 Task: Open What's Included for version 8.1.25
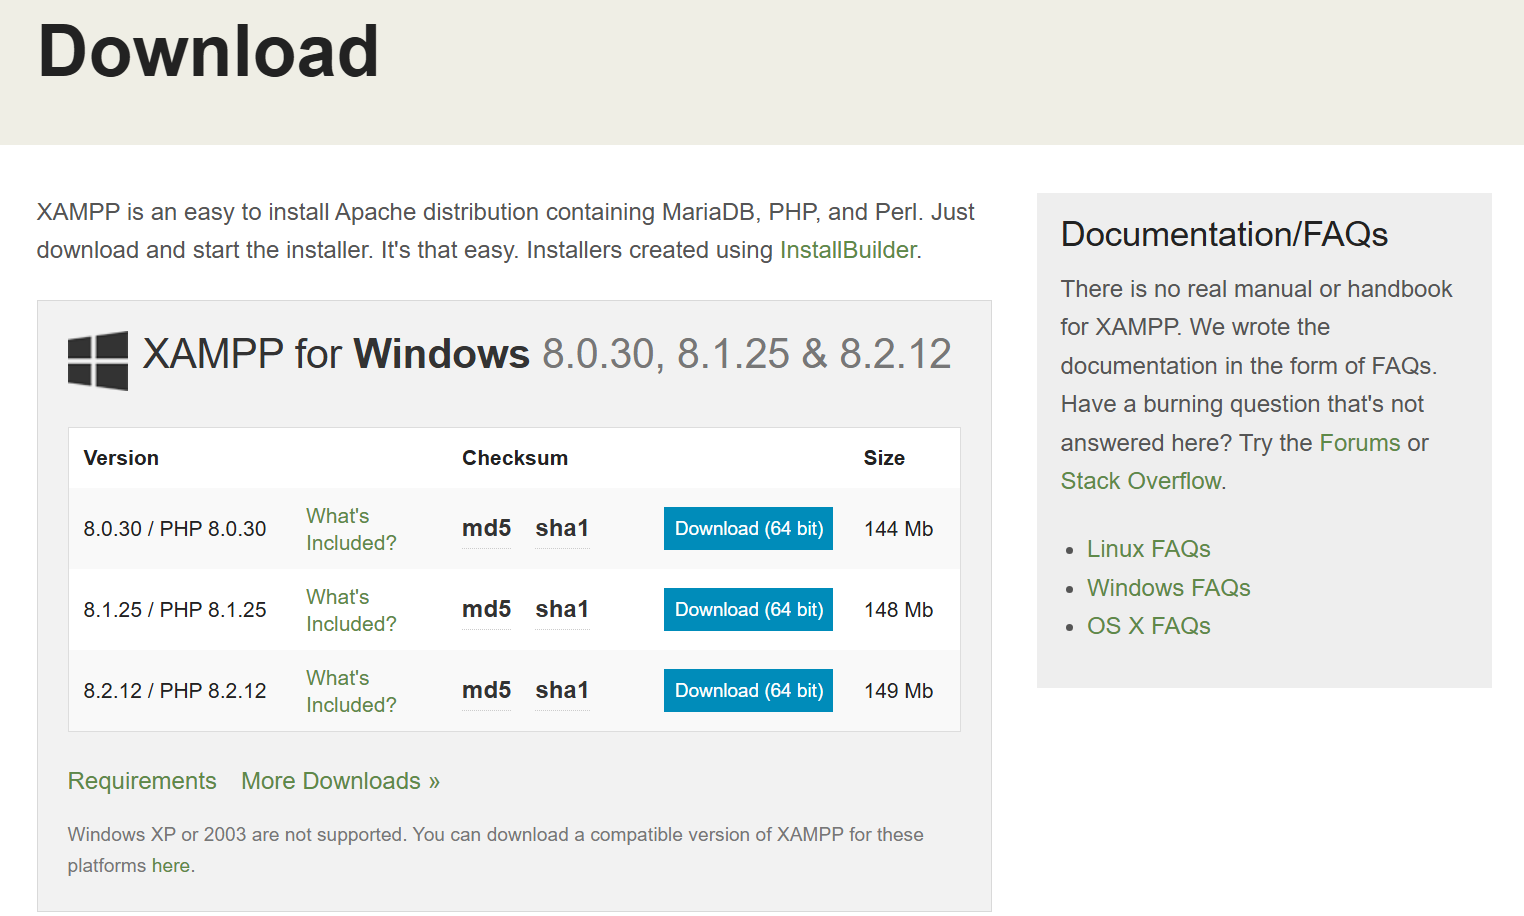tap(350, 610)
